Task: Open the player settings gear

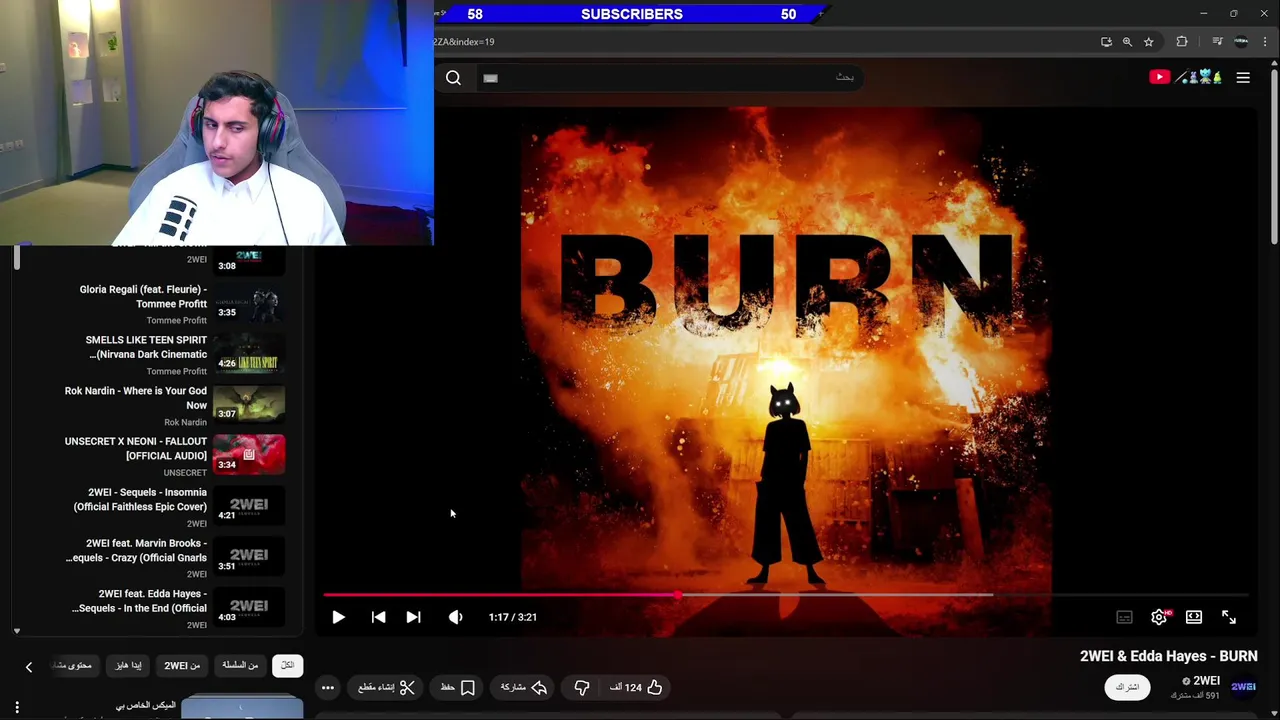Action: pos(1159,617)
